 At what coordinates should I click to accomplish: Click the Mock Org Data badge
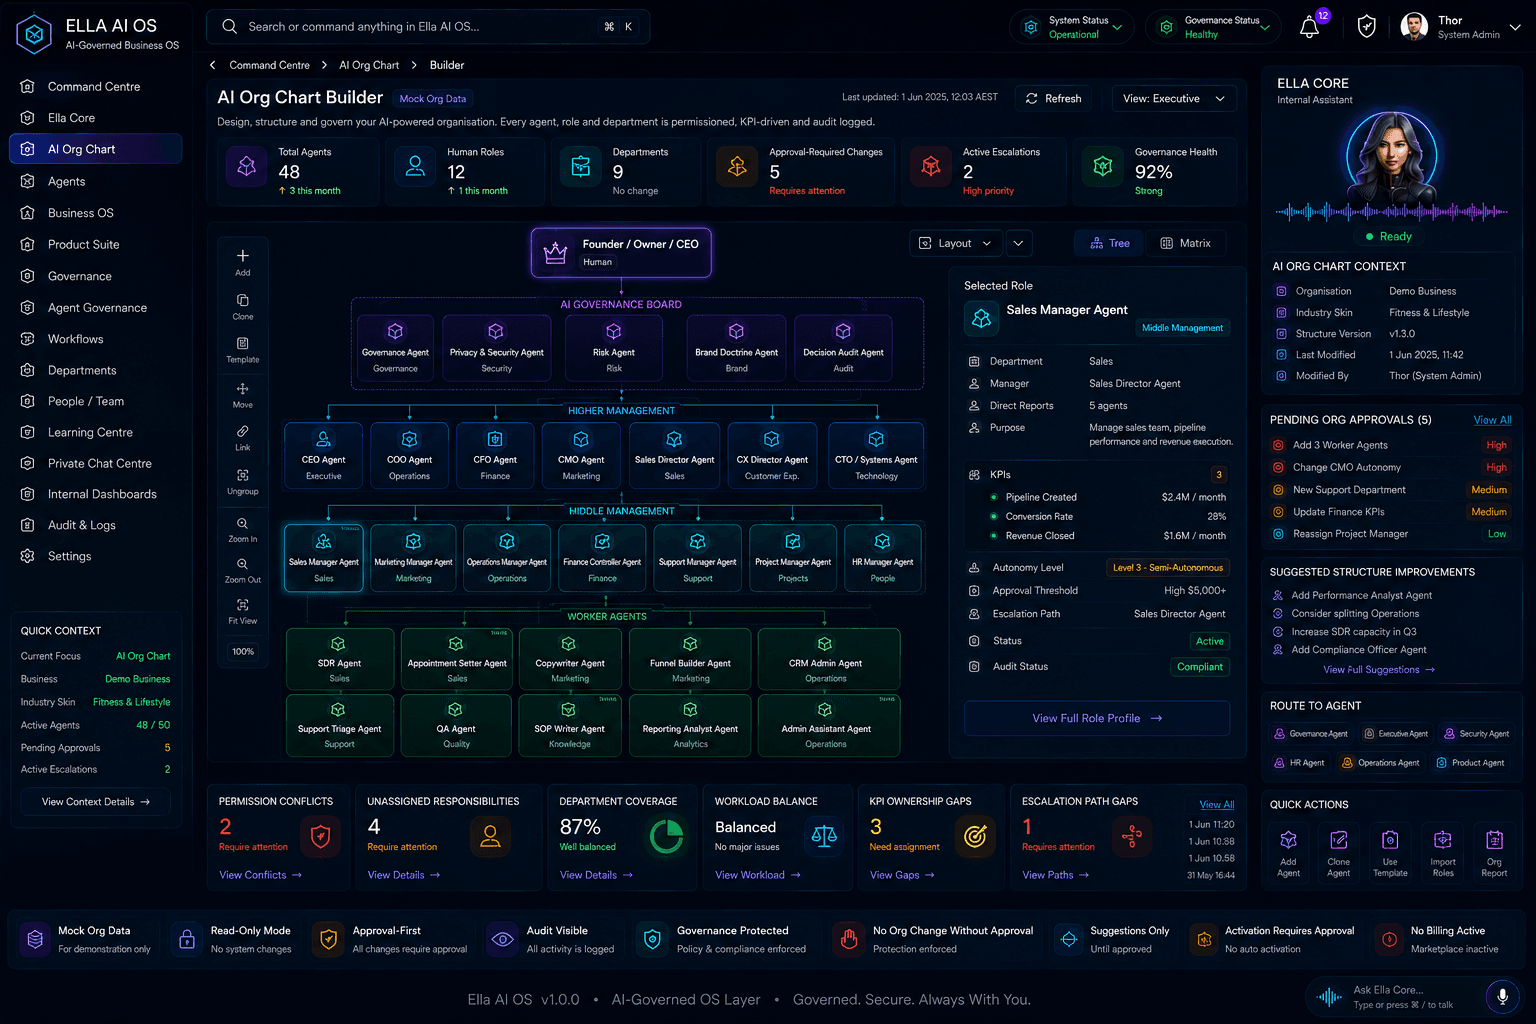tap(432, 99)
